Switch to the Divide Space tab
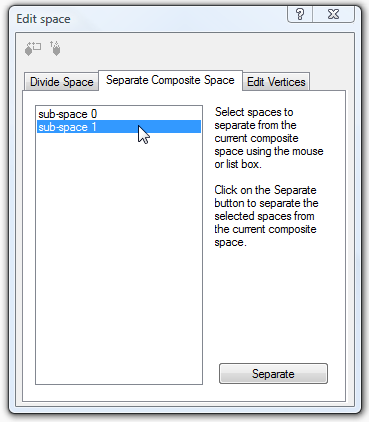Image resolution: width=369 pixels, height=422 pixels. point(61,82)
